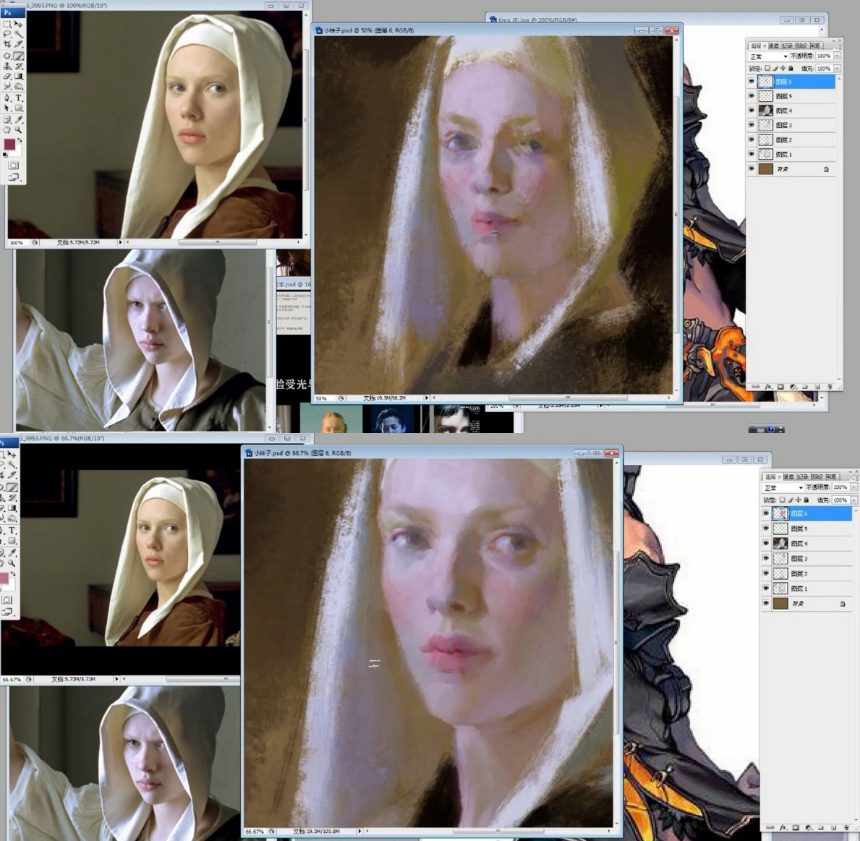Open status bar arrow menu of 50% painting window
860x841 pixels.
(426, 398)
